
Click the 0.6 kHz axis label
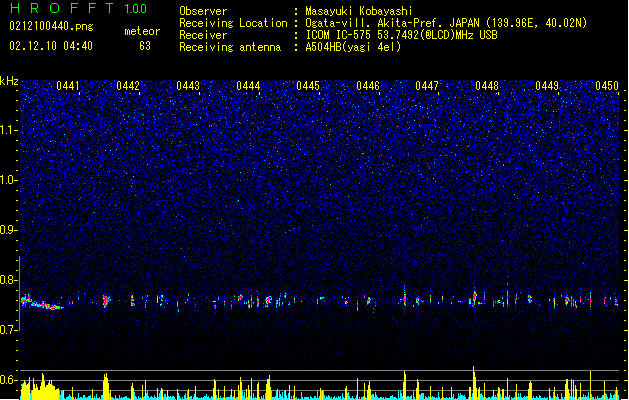coord(9,379)
